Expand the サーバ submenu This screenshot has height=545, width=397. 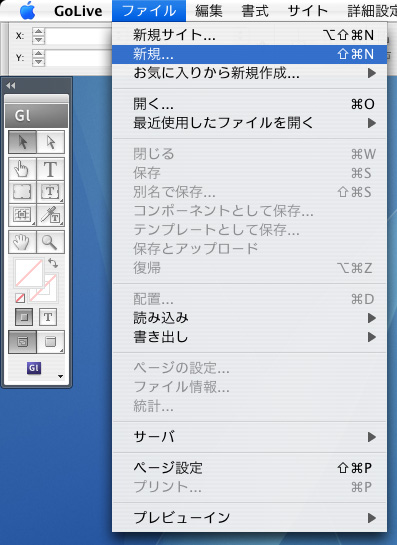[x=250, y=437]
